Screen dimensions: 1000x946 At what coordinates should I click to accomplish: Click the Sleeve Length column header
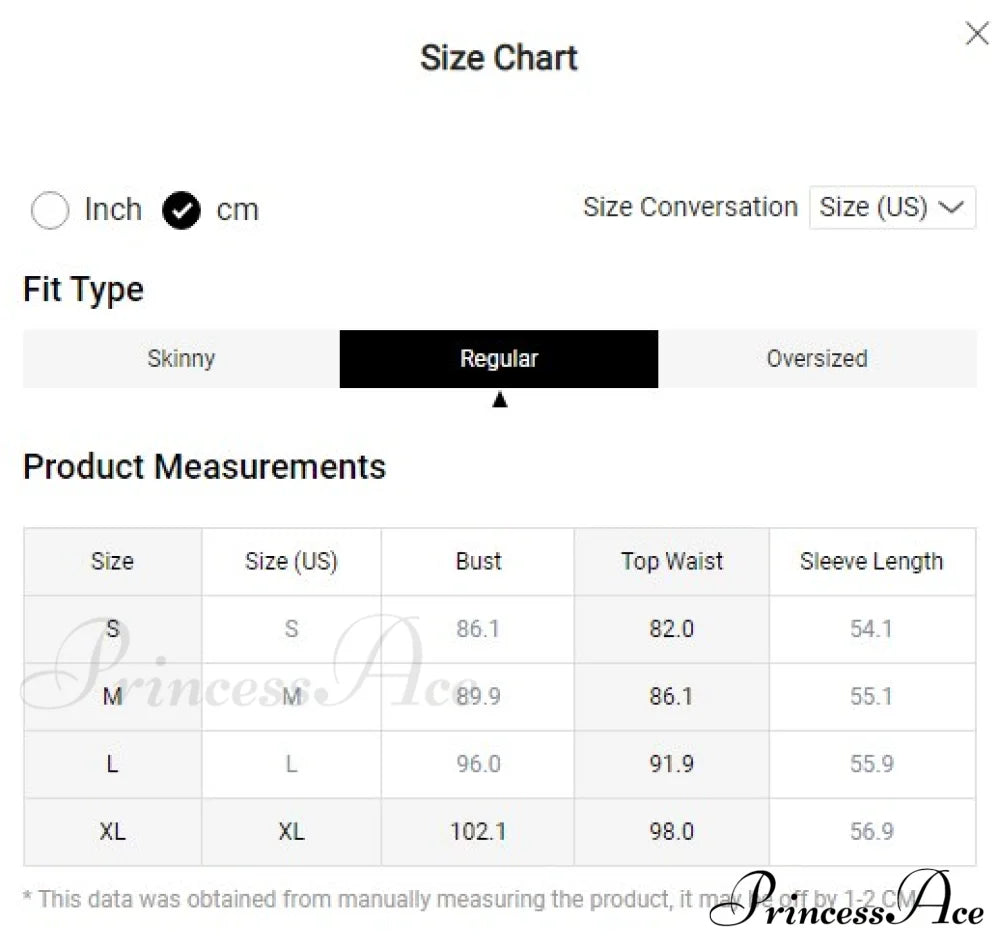(x=871, y=562)
